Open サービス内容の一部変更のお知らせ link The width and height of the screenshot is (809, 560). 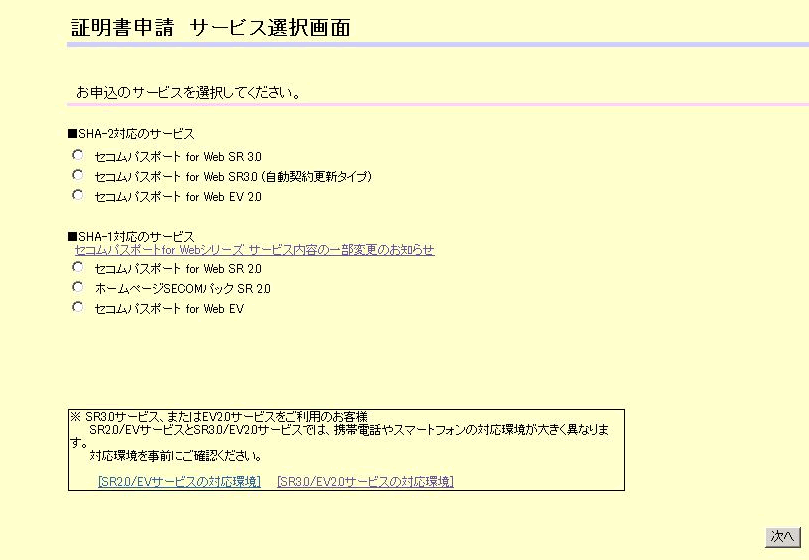coord(254,250)
